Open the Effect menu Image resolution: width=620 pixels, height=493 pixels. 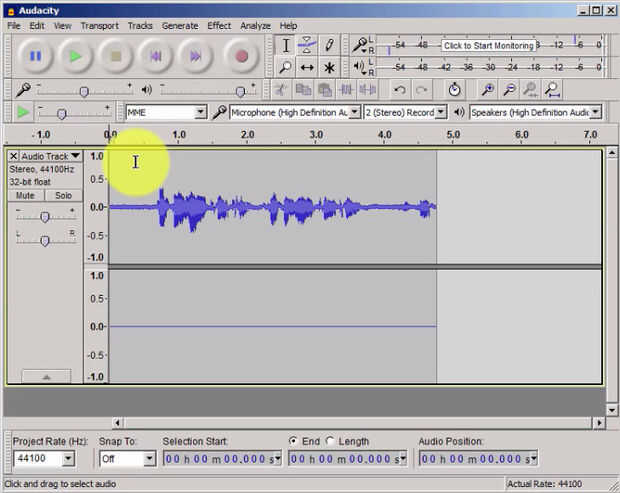pos(219,26)
